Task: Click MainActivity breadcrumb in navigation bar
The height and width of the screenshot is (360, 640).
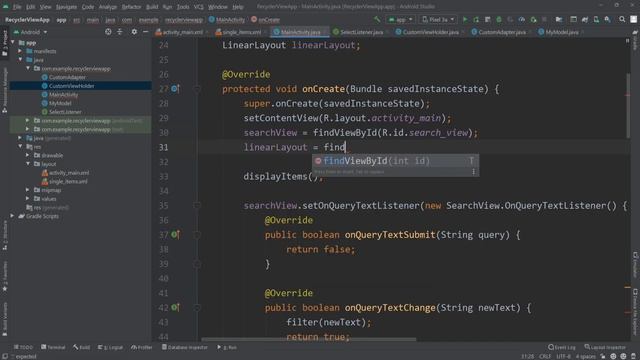Action: tap(227, 19)
